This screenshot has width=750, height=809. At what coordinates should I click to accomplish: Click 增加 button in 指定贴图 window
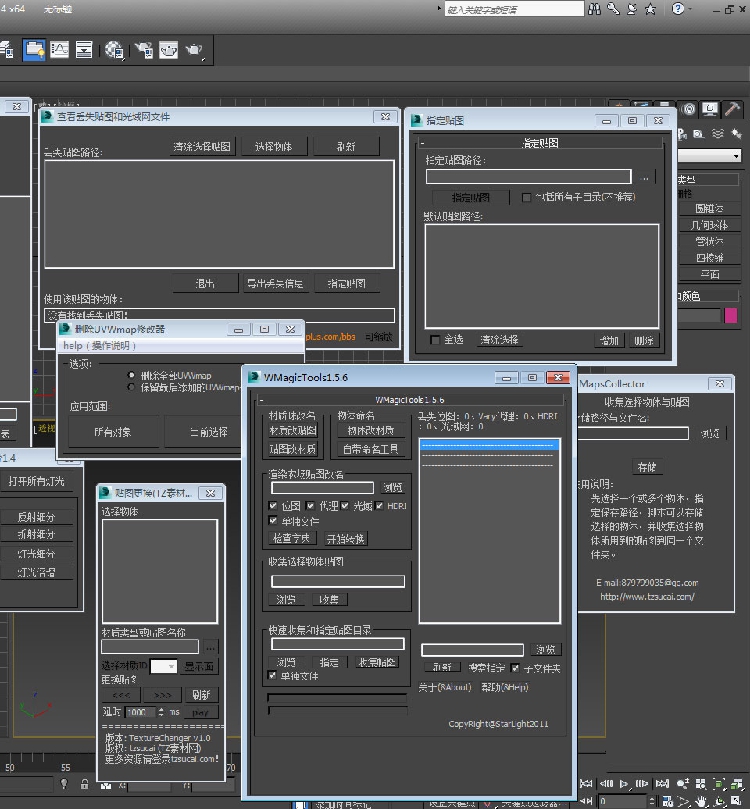pyautogui.click(x=609, y=340)
